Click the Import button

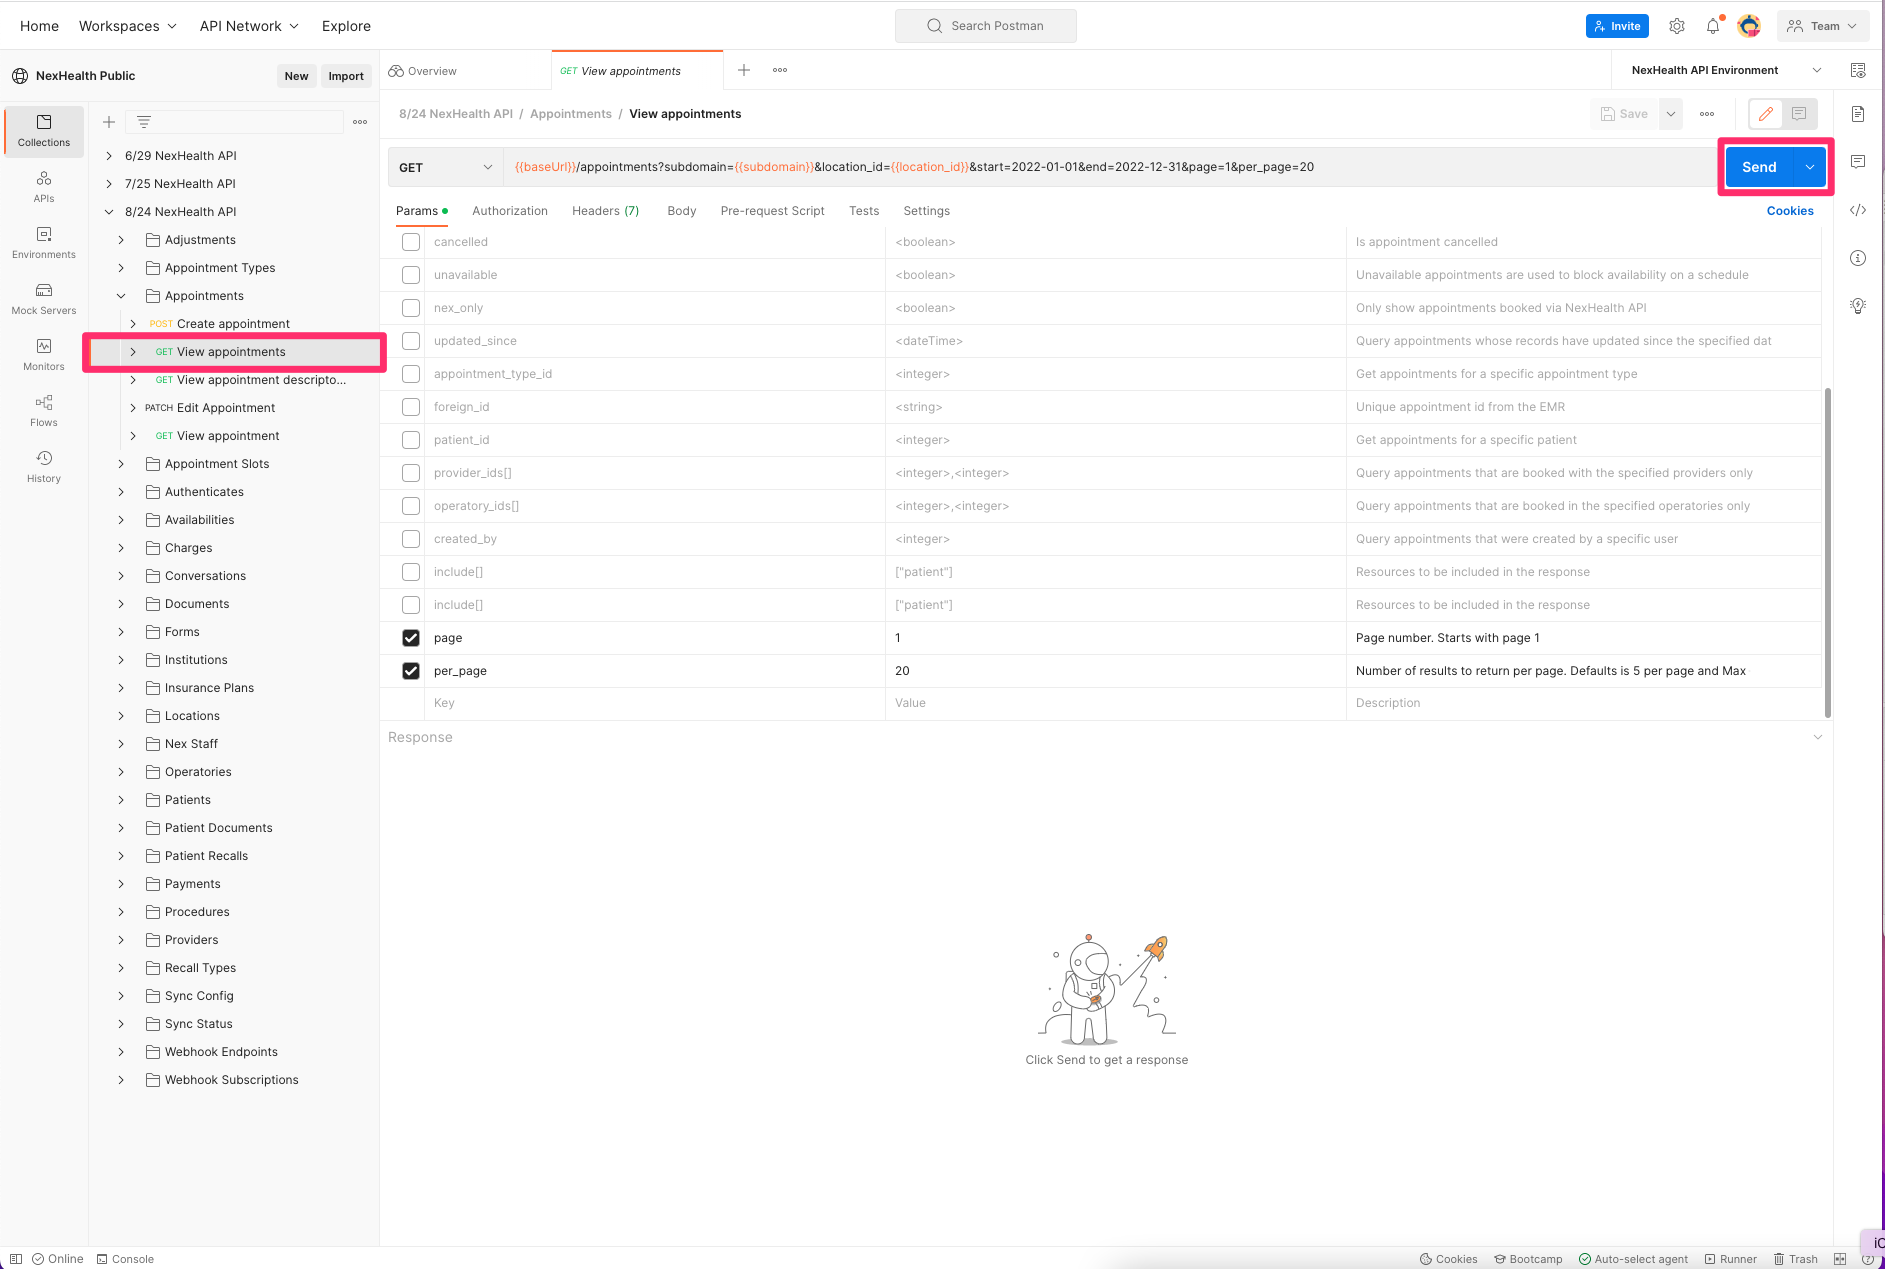tap(346, 76)
